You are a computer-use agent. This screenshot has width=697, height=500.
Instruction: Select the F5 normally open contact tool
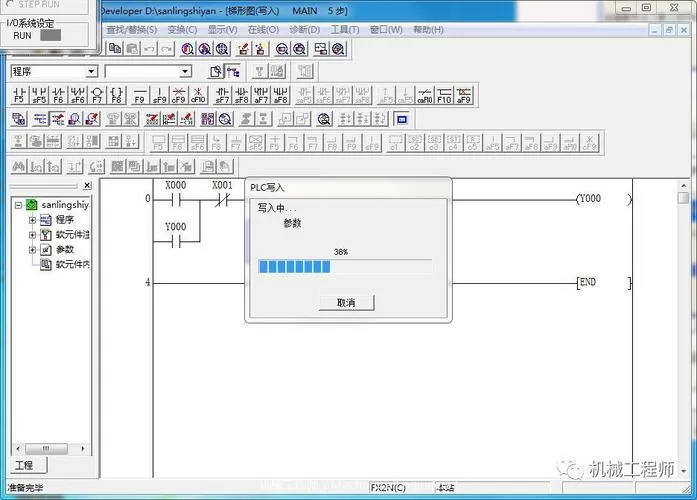pyautogui.click(x=19, y=95)
